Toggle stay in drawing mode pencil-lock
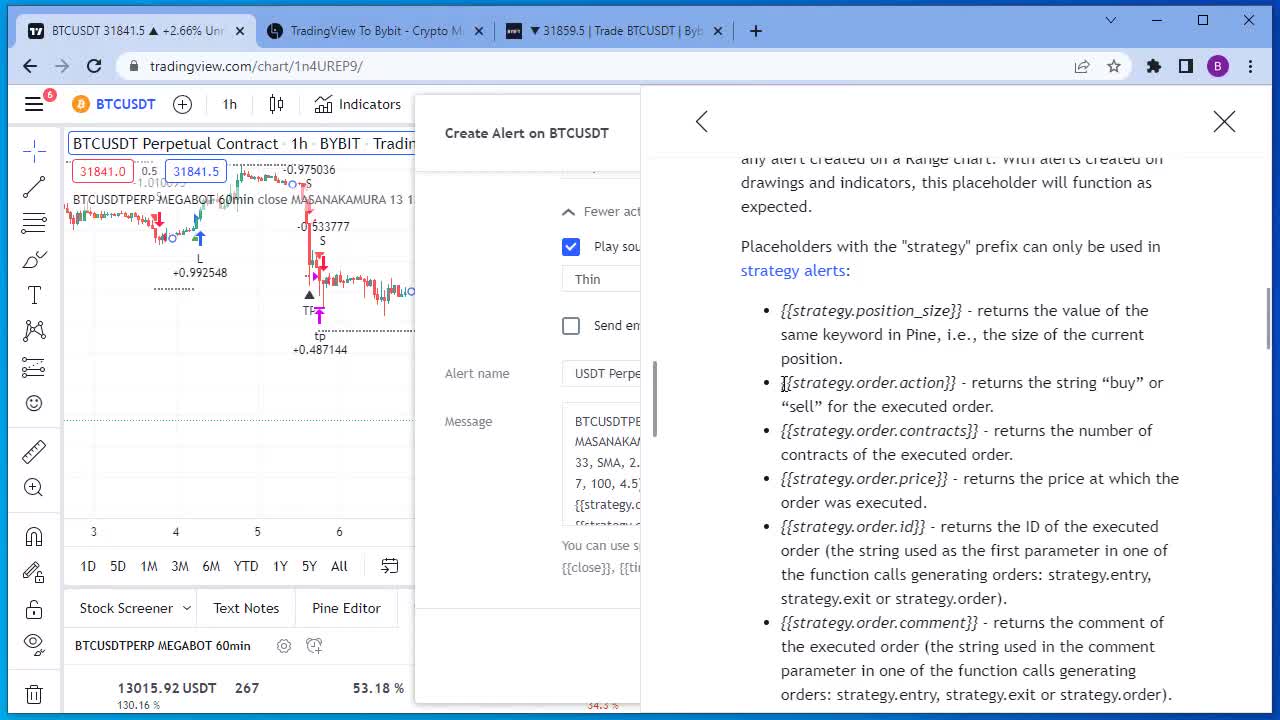This screenshot has width=1280, height=720. (x=34, y=573)
